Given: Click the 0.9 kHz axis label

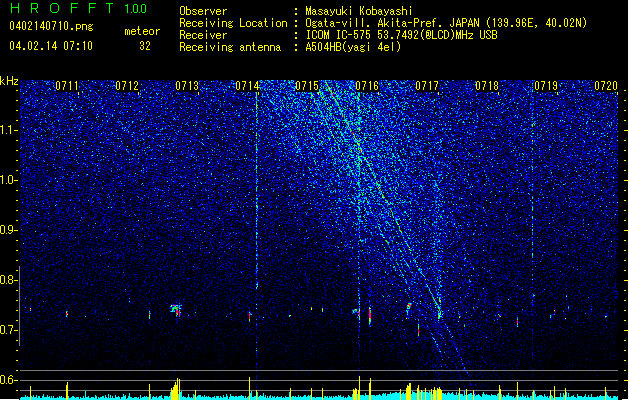Looking at the screenshot, I should 9,230.
